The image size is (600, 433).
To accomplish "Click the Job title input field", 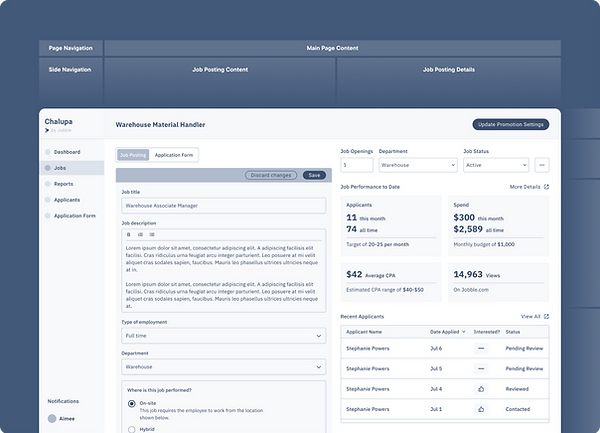I will point(224,206).
